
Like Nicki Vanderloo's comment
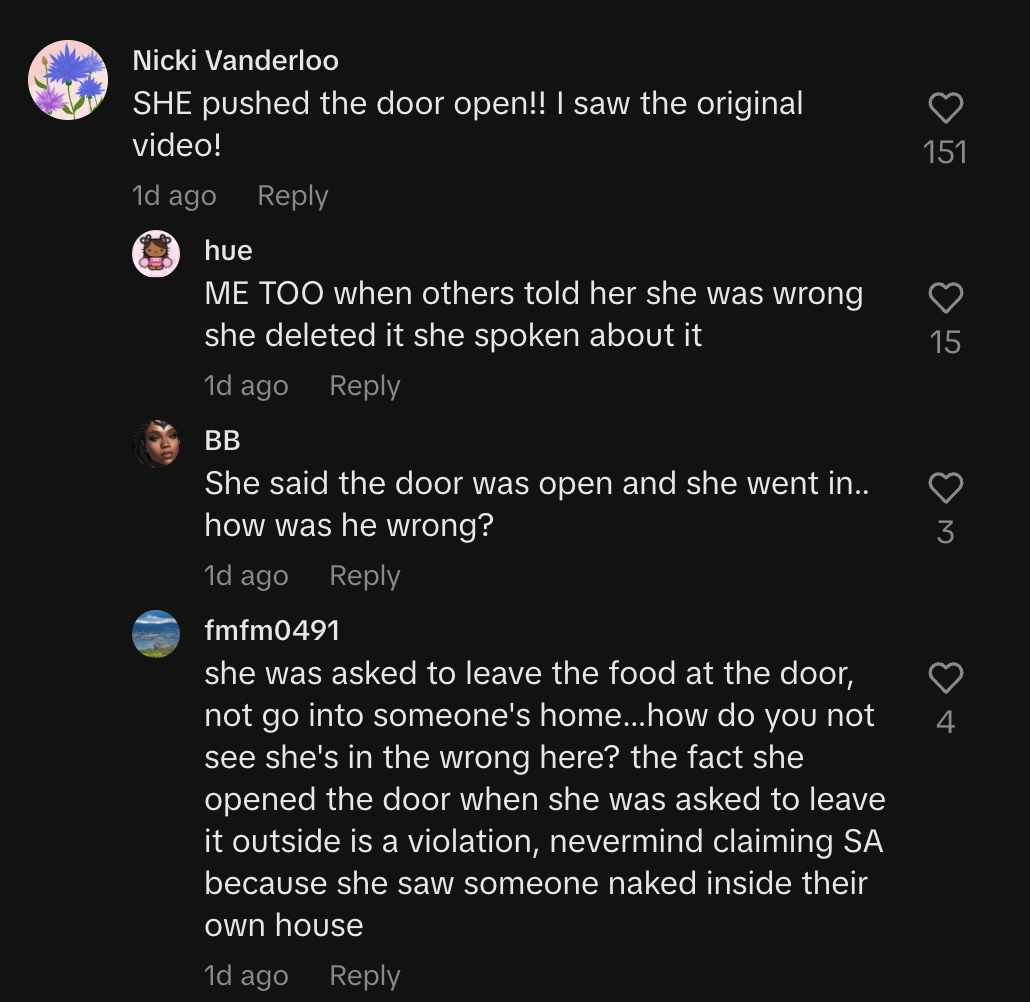coord(945,108)
